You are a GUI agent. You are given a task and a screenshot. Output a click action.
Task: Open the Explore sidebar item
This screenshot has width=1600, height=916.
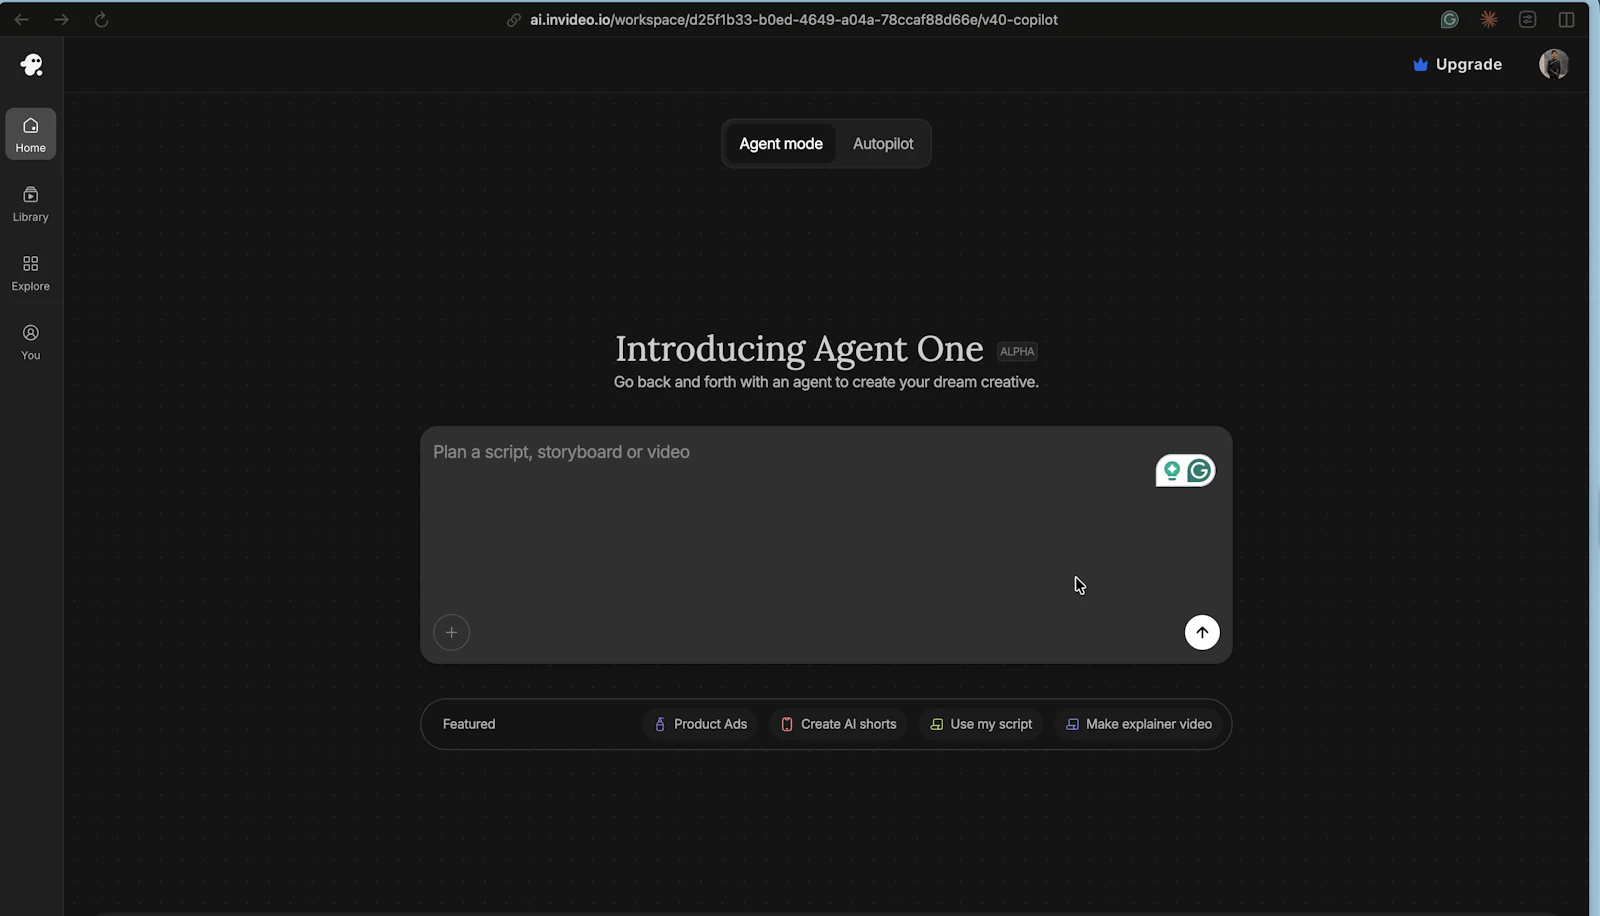pos(31,272)
